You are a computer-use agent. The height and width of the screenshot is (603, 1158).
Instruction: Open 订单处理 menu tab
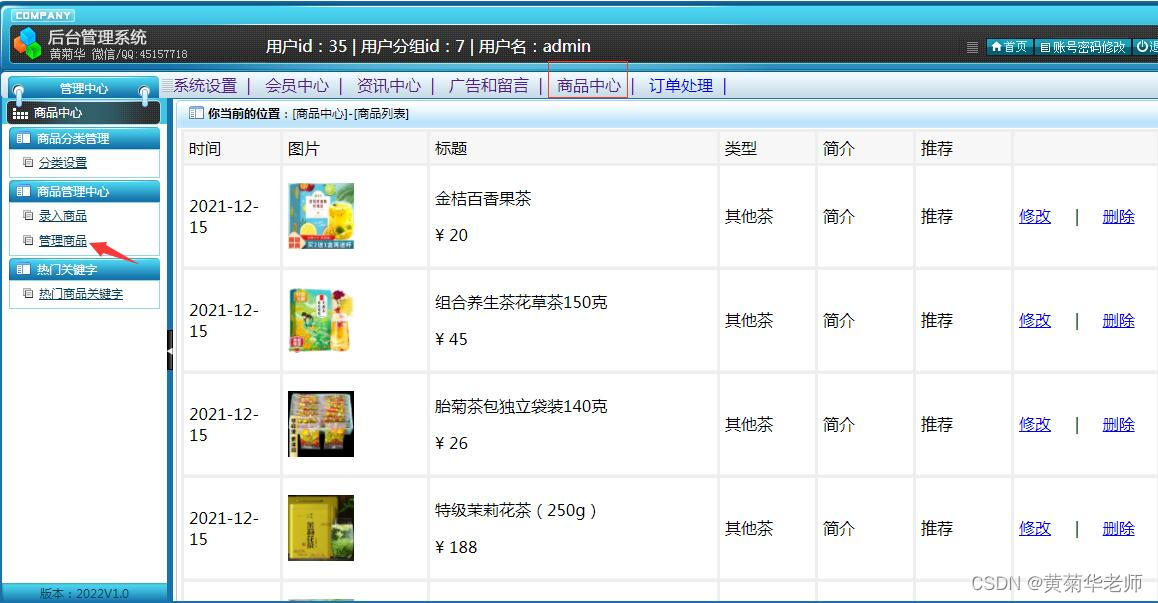(681, 86)
